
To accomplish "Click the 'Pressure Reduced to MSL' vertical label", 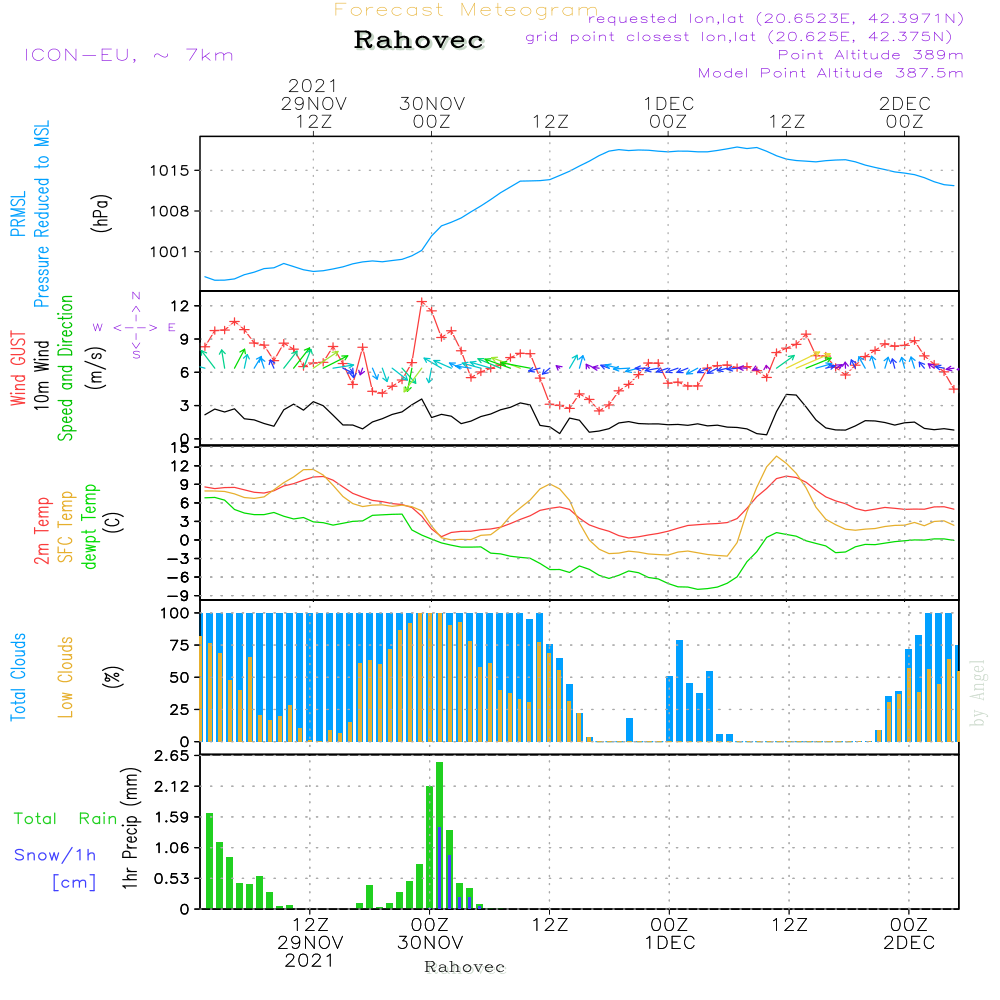I will (41, 214).
